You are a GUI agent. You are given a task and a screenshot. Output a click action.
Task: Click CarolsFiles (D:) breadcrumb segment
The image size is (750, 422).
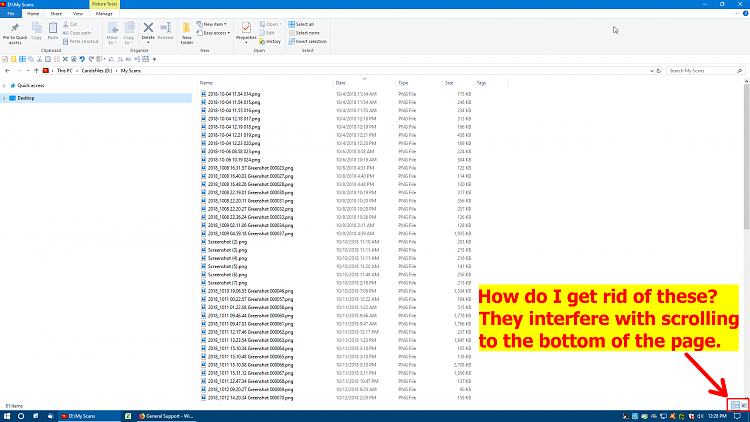[x=97, y=71]
